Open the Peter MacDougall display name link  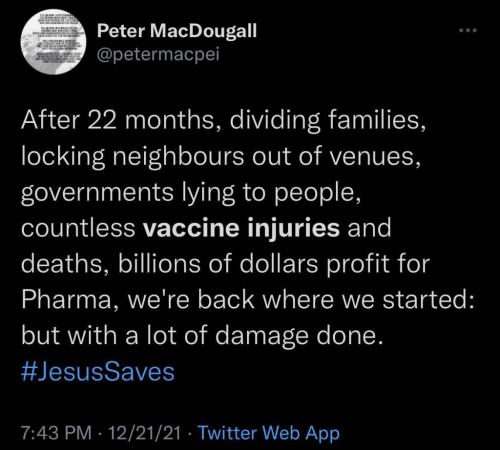pyautogui.click(x=177, y=31)
